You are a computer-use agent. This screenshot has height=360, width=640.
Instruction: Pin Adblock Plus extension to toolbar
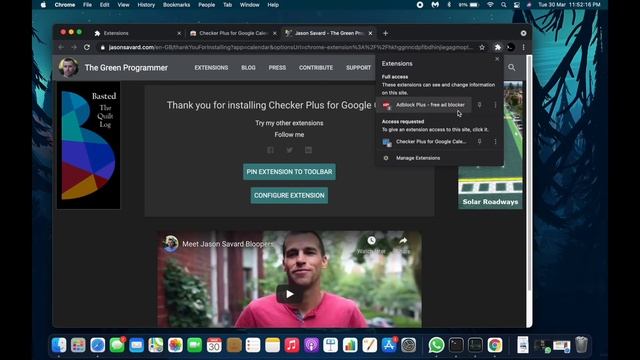tap(479, 105)
